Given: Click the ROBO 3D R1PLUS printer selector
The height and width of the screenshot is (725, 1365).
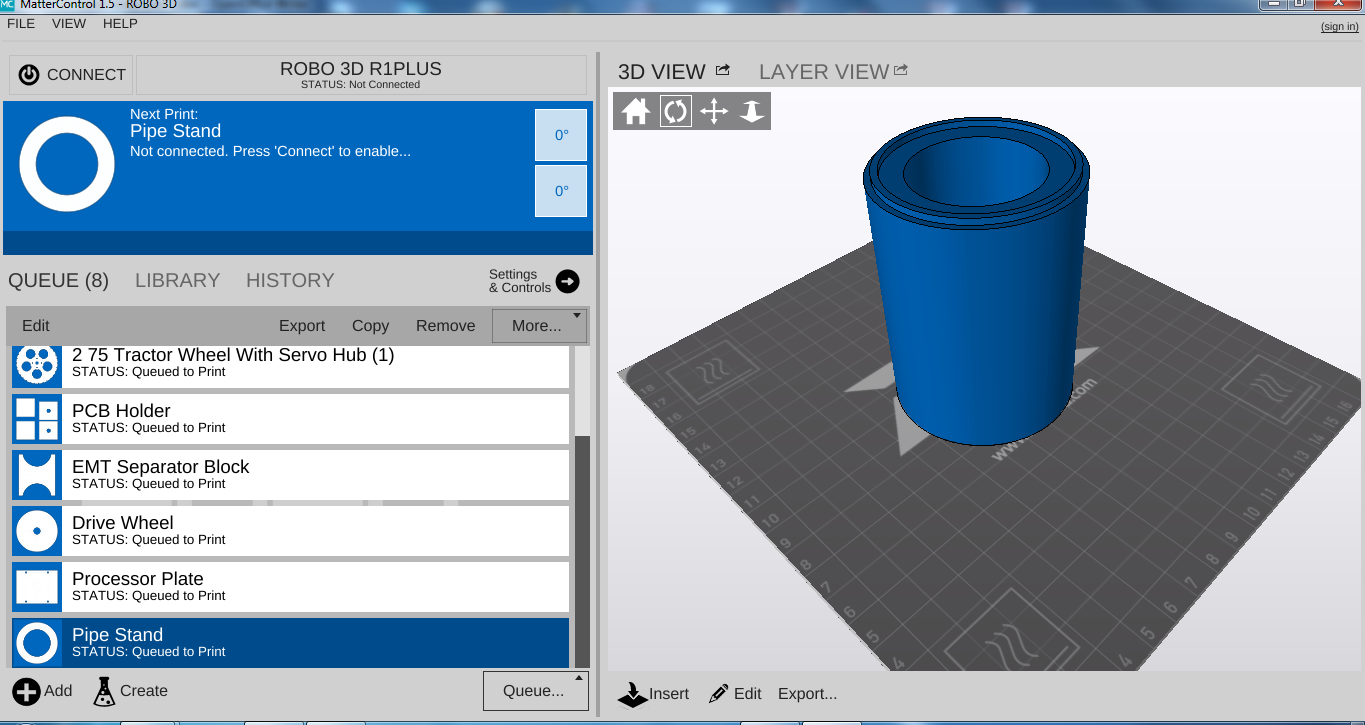Looking at the screenshot, I should pyautogui.click(x=361, y=75).
